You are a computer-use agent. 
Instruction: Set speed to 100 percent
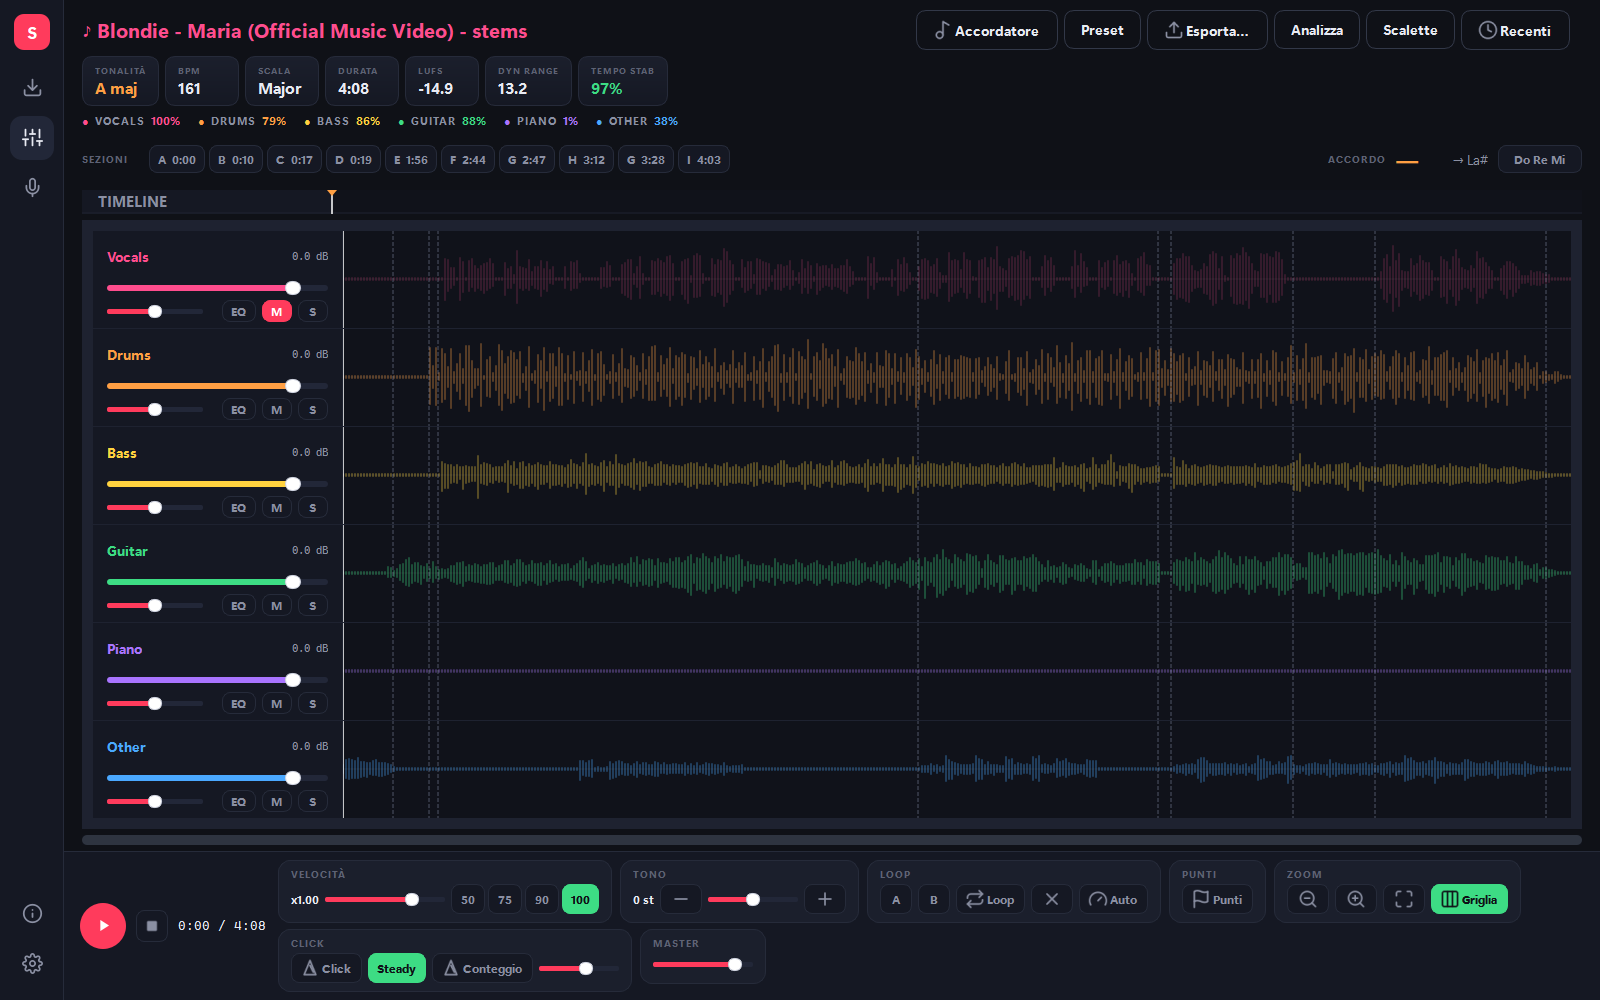coord(580,899)
